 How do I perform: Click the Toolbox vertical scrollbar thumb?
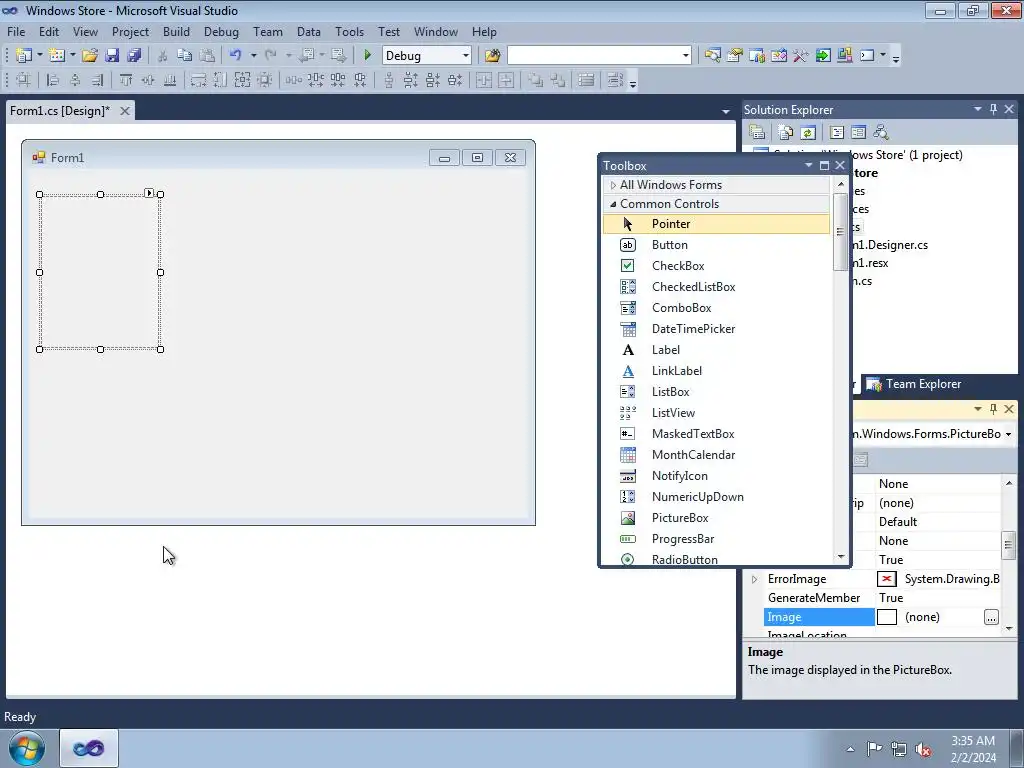coord(840,232)
